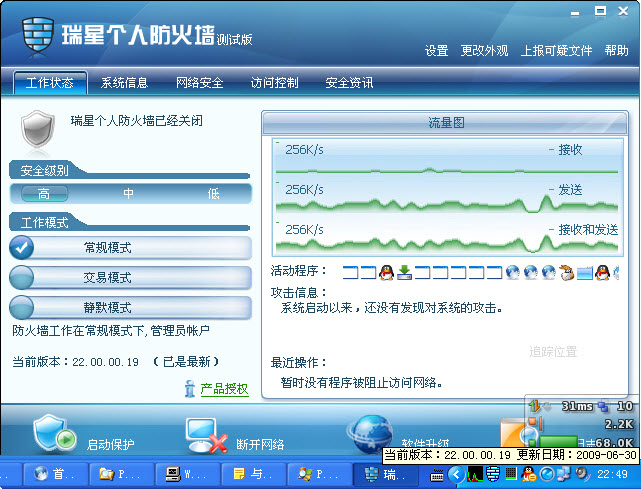641x489 pixels.
Task: Open the 与.. notes taskbar button
Action: click(254, 474)
